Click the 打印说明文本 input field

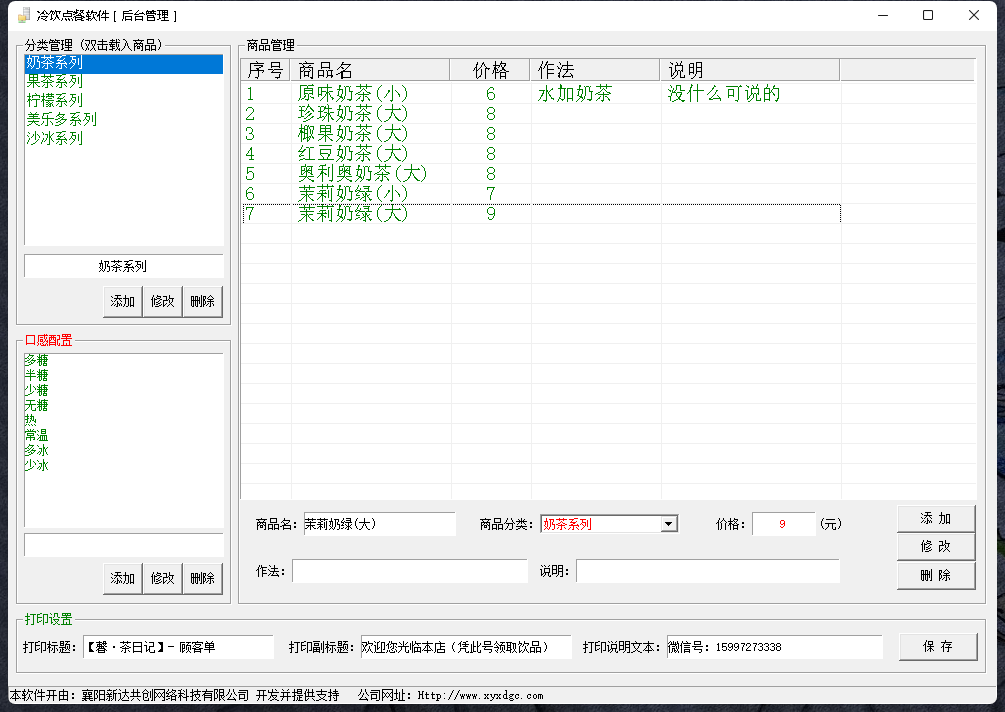[774, 647]
